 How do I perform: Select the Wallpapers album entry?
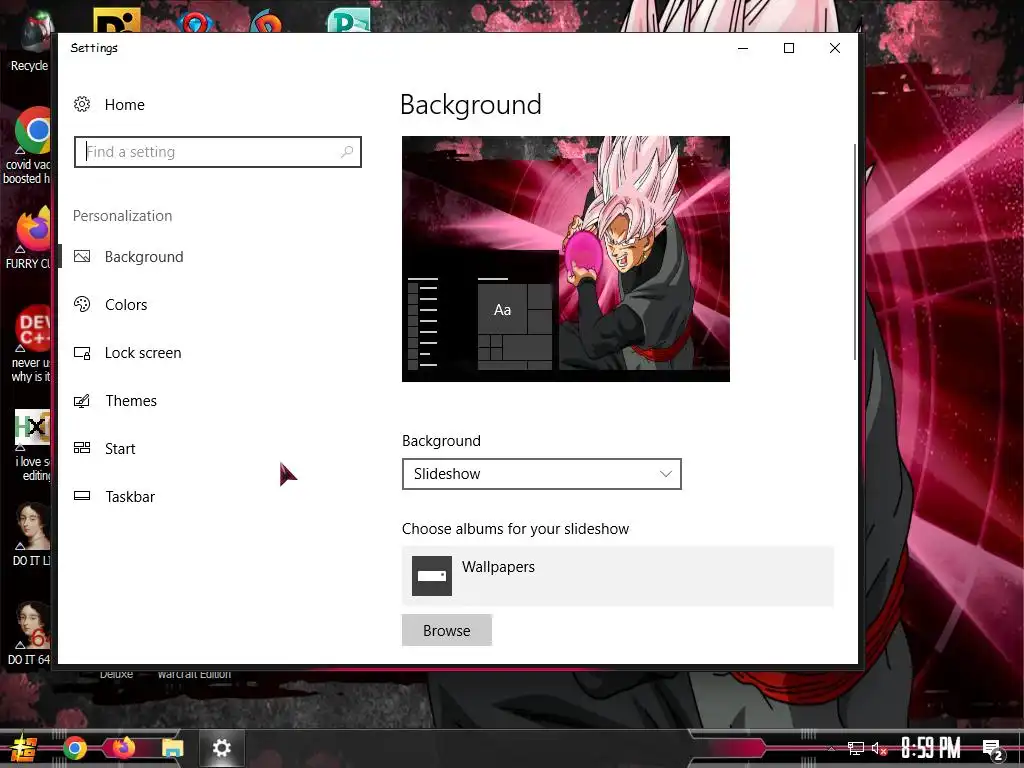618,576
